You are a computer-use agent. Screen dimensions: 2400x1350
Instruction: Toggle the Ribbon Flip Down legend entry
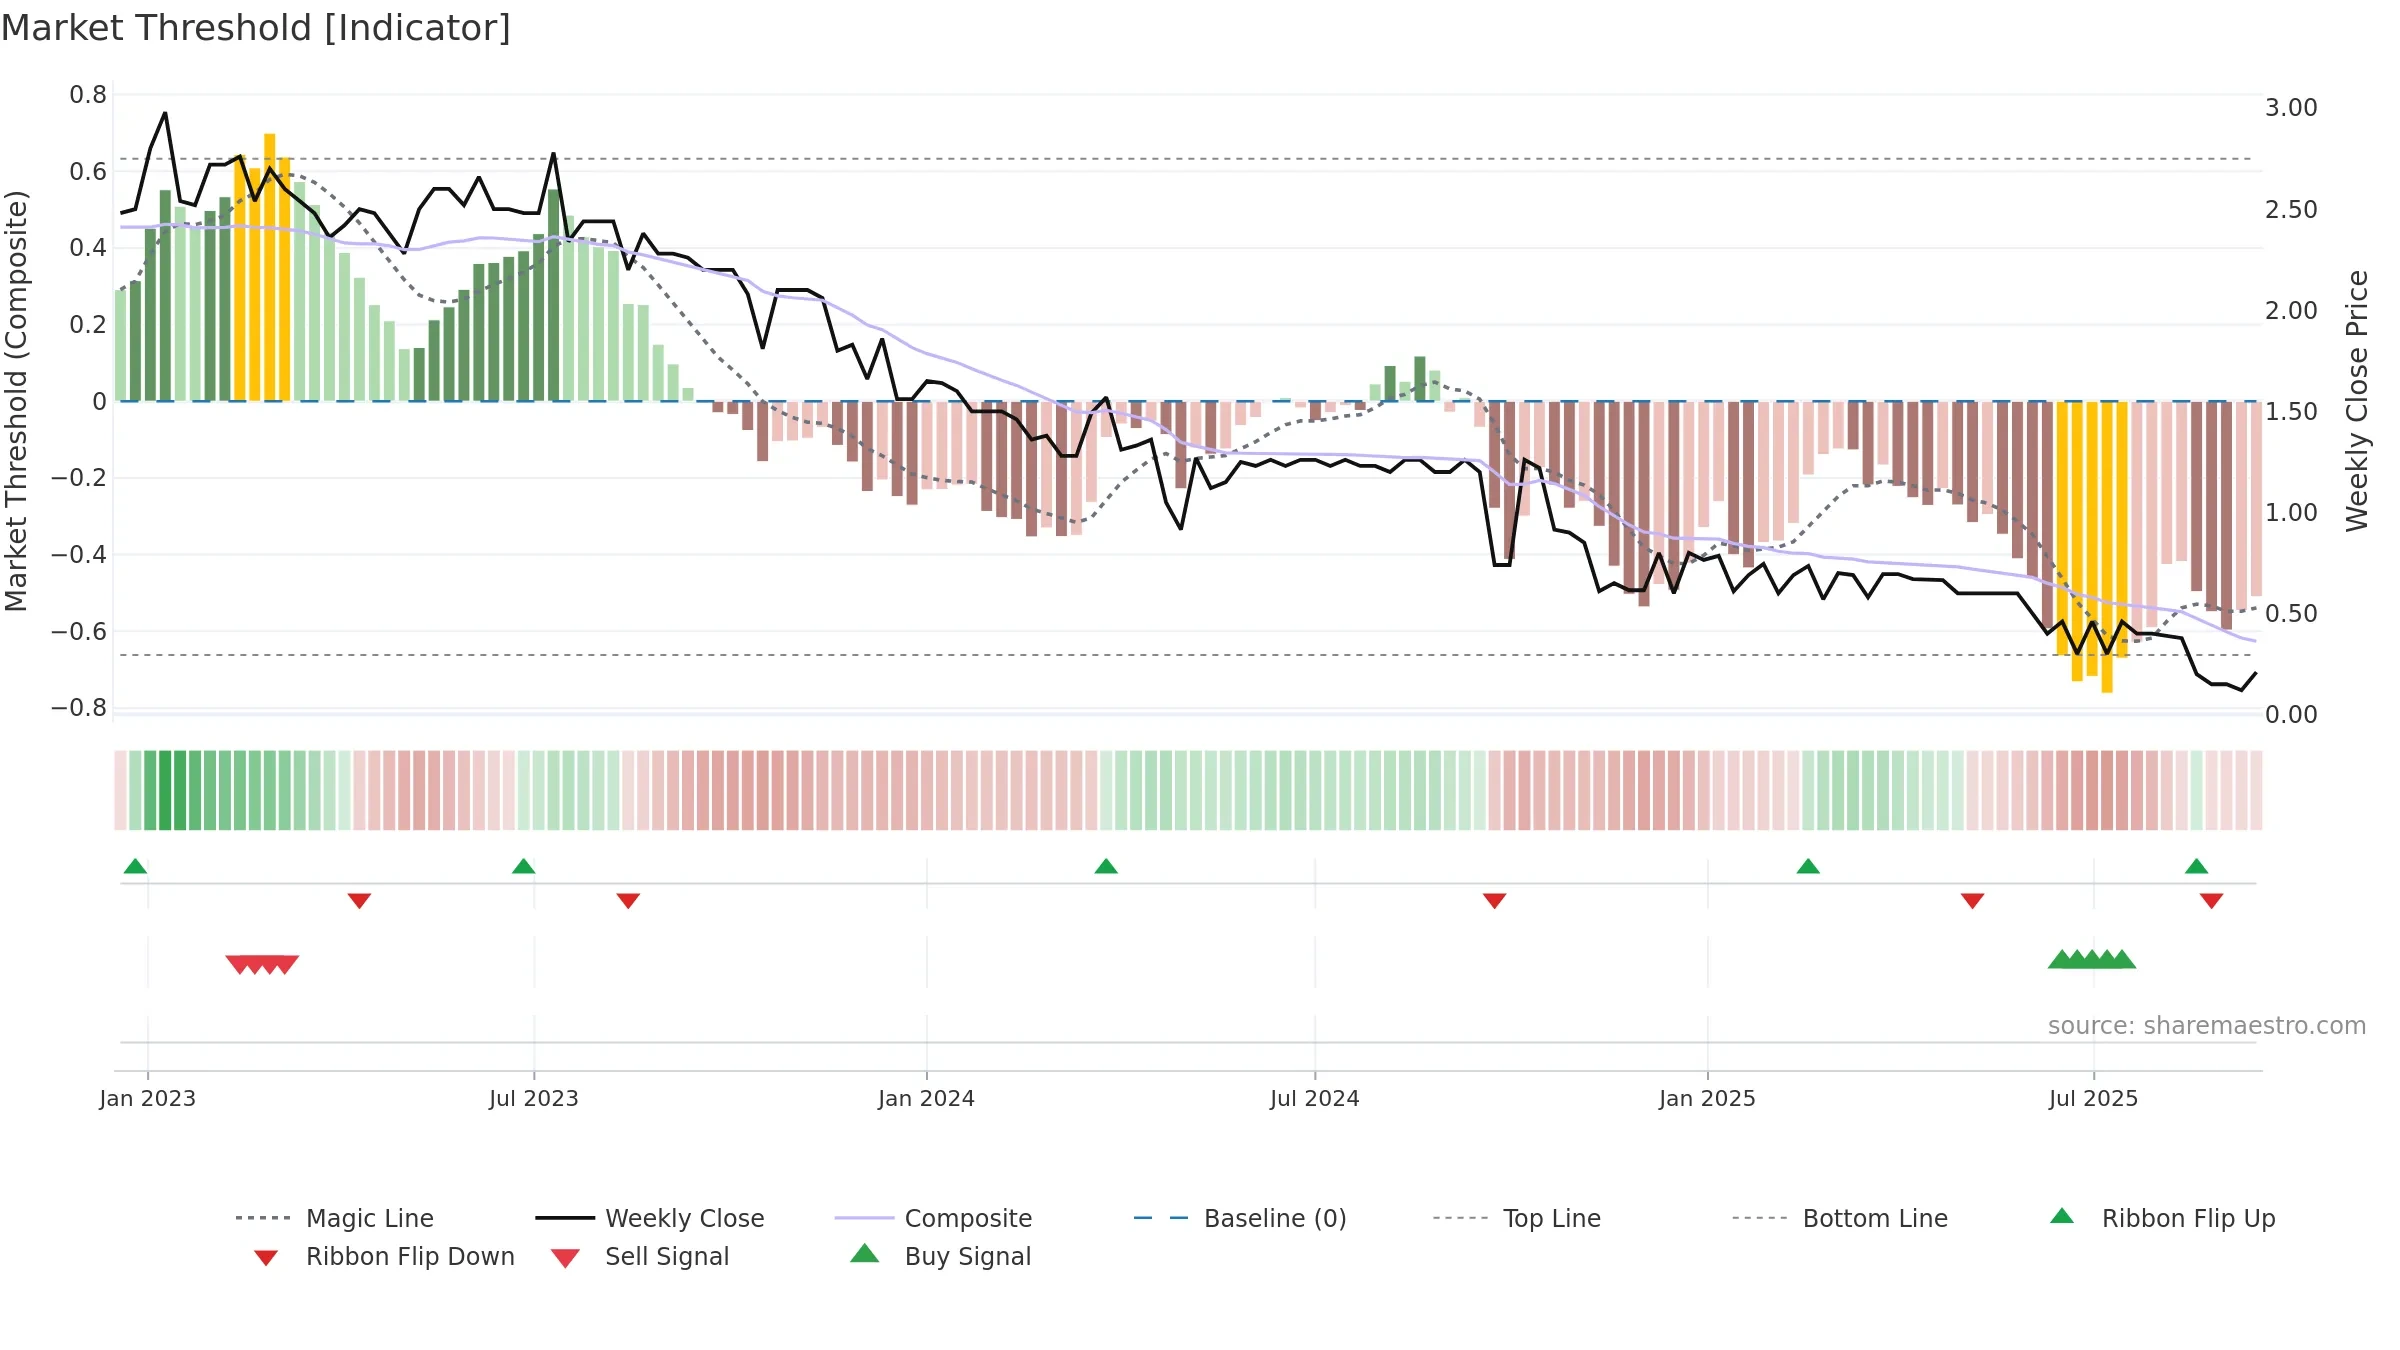point(383,1257)
